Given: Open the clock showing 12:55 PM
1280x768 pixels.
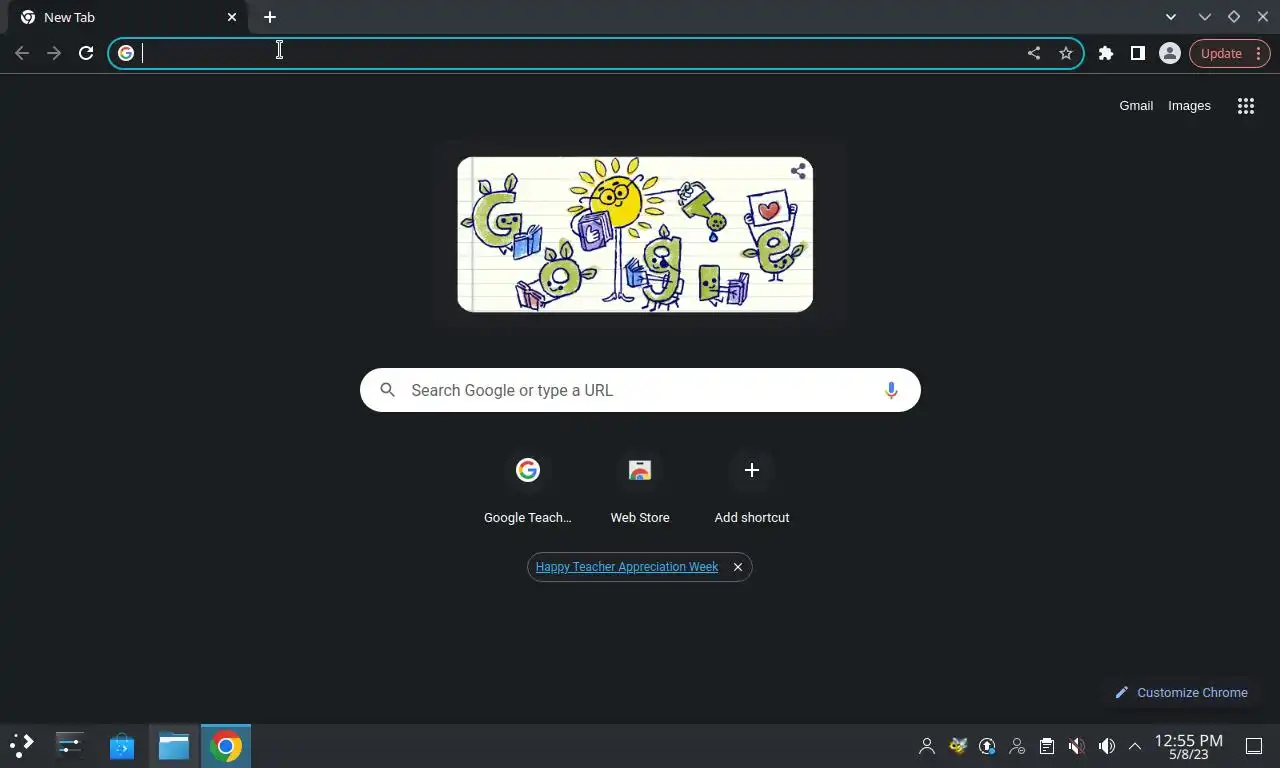Looking at the screenshot, I should point(1189,746).
